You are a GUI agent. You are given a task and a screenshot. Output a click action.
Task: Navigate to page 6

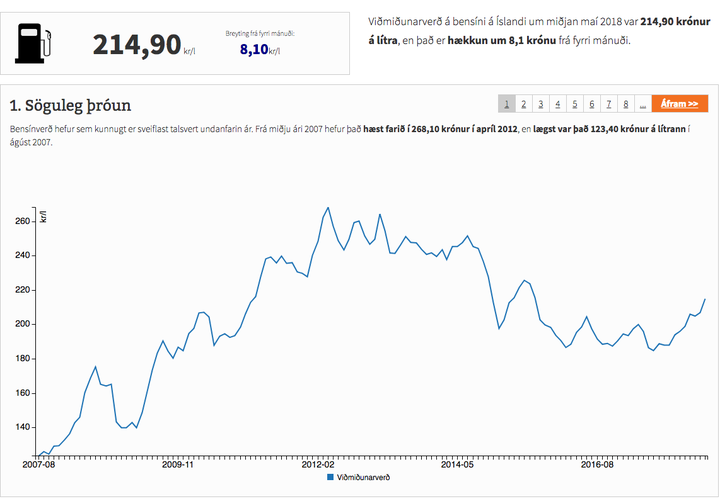[591, 104]
